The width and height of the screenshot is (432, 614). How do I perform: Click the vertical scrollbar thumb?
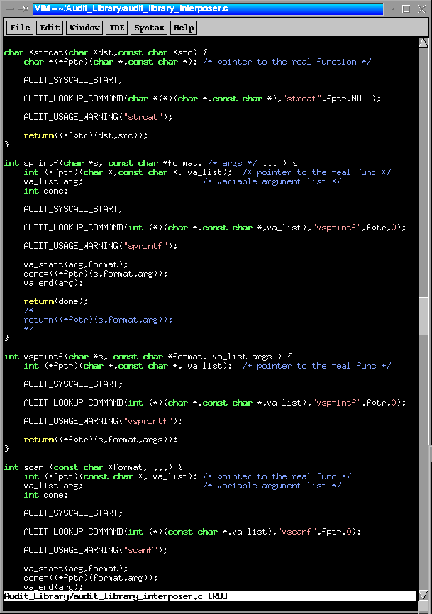click(x=423, y=316)
